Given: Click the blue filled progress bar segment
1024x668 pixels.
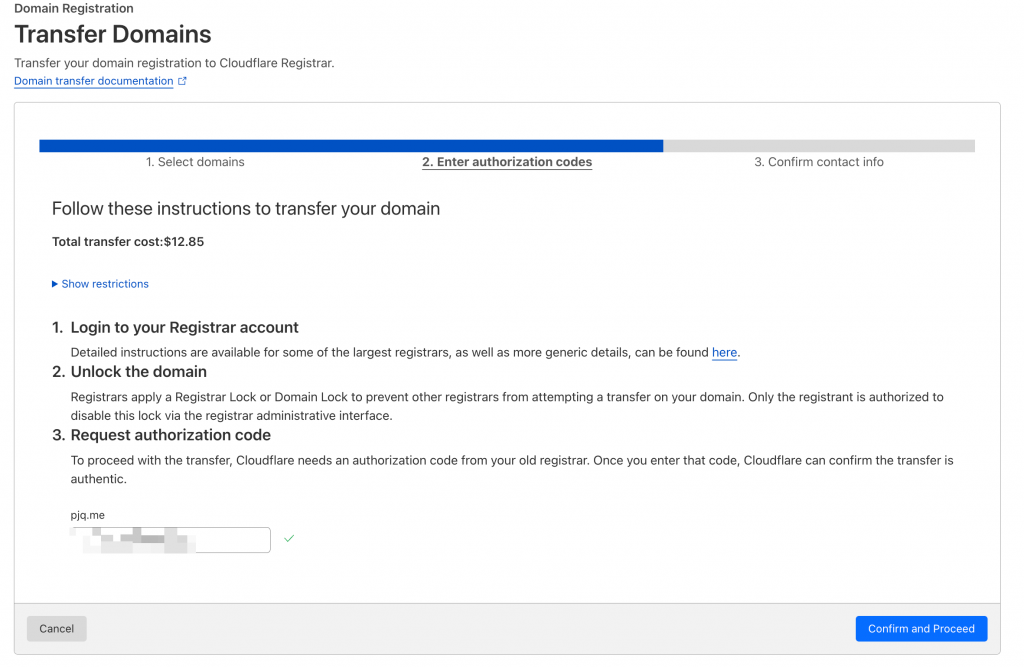Looking at the screenshot, I should coord(350,146).
